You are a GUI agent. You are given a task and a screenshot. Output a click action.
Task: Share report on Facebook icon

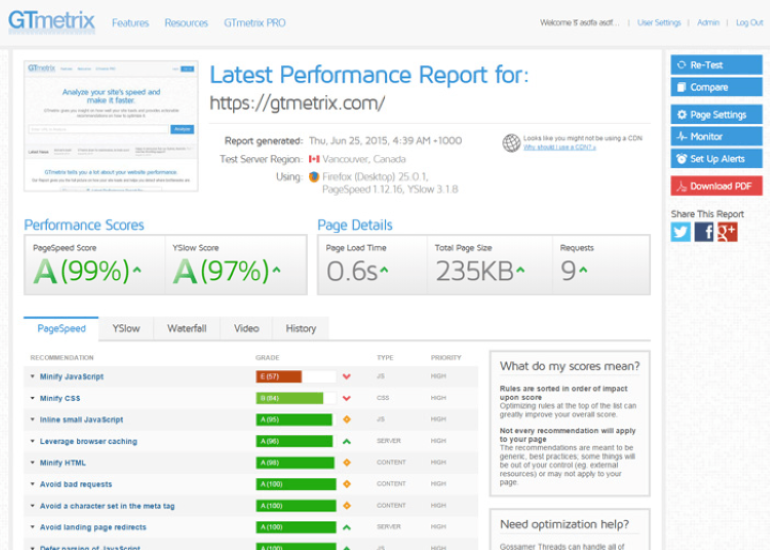pos(704,232)
